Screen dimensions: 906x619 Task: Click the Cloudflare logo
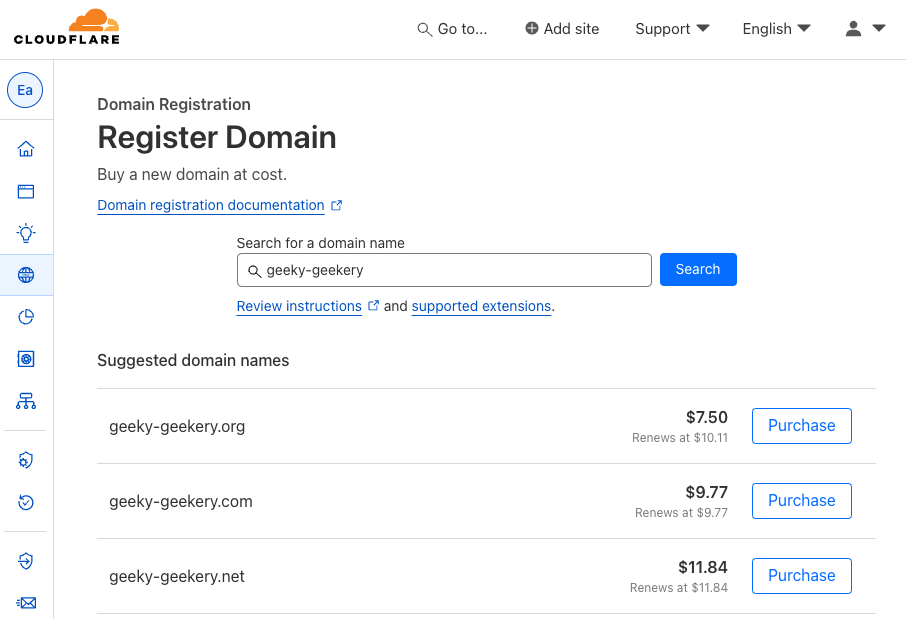66,28
